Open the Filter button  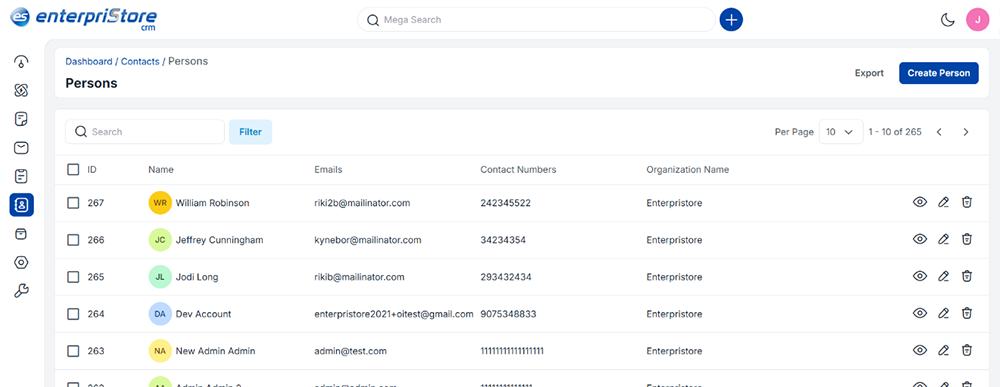251,132
